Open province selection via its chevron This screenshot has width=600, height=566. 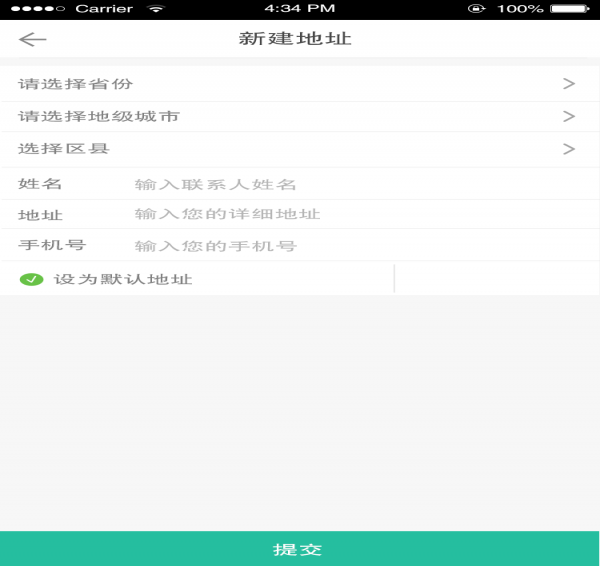(x=569, y=83)
